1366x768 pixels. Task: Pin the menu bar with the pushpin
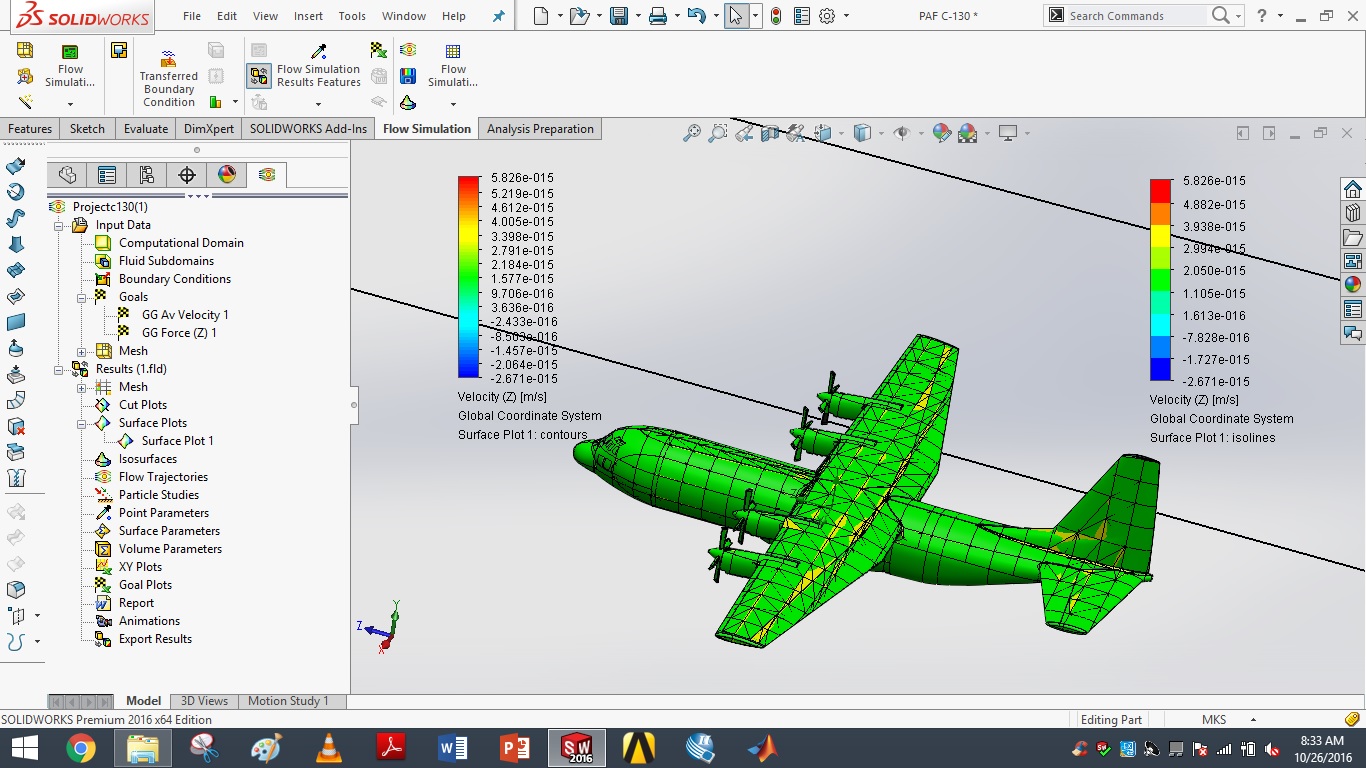point(499,16)
